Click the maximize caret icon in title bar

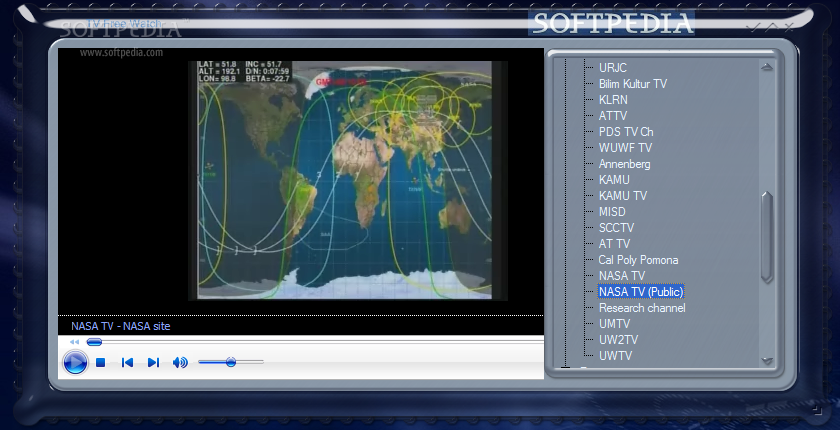point(771,26)
